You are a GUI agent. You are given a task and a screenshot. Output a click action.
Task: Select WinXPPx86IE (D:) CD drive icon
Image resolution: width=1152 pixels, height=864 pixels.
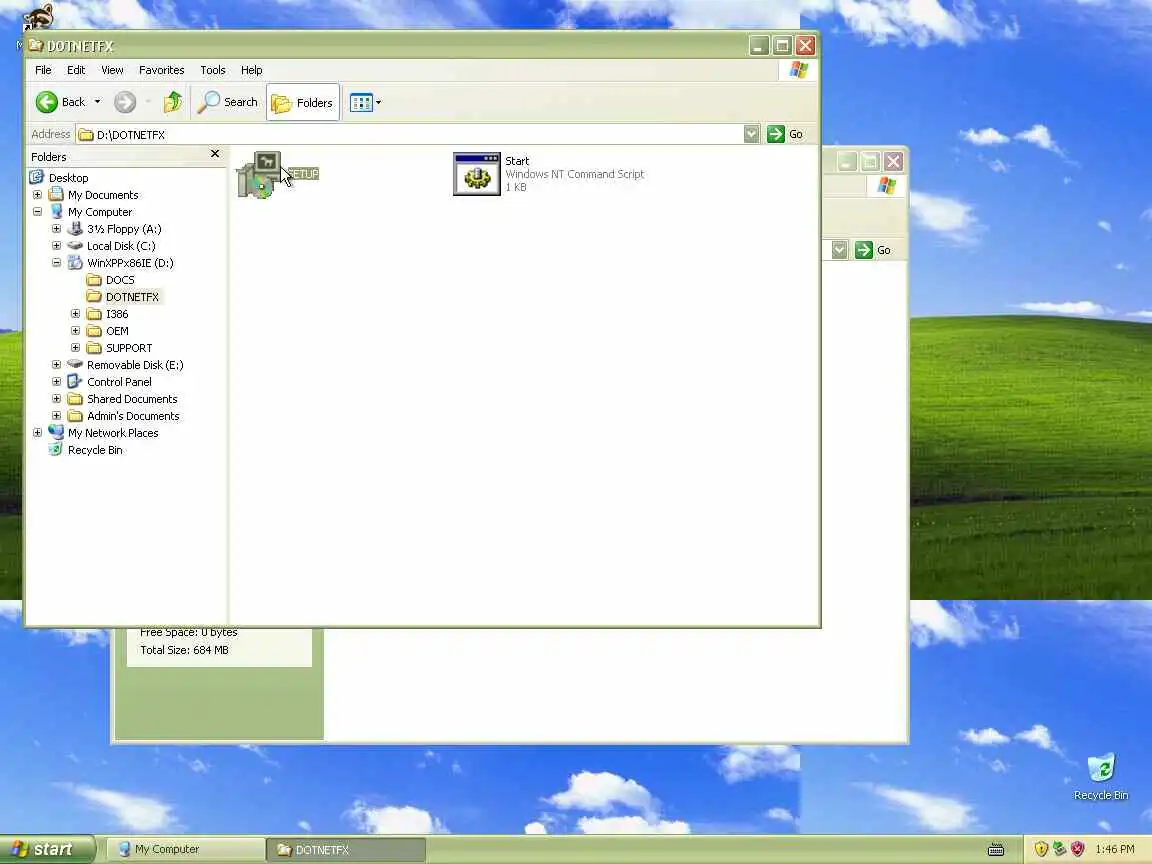(75, 262)
